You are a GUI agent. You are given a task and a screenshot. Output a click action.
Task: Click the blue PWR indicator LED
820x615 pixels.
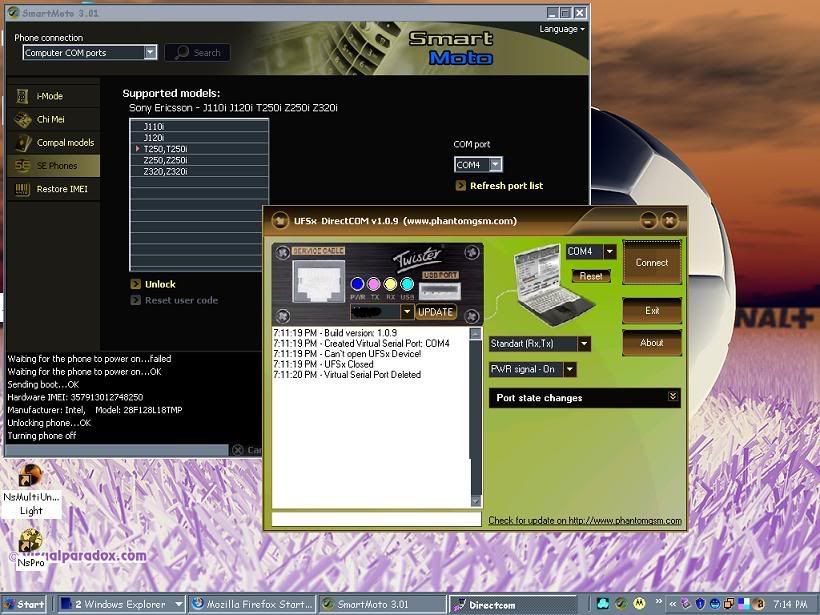coord(358,284)
